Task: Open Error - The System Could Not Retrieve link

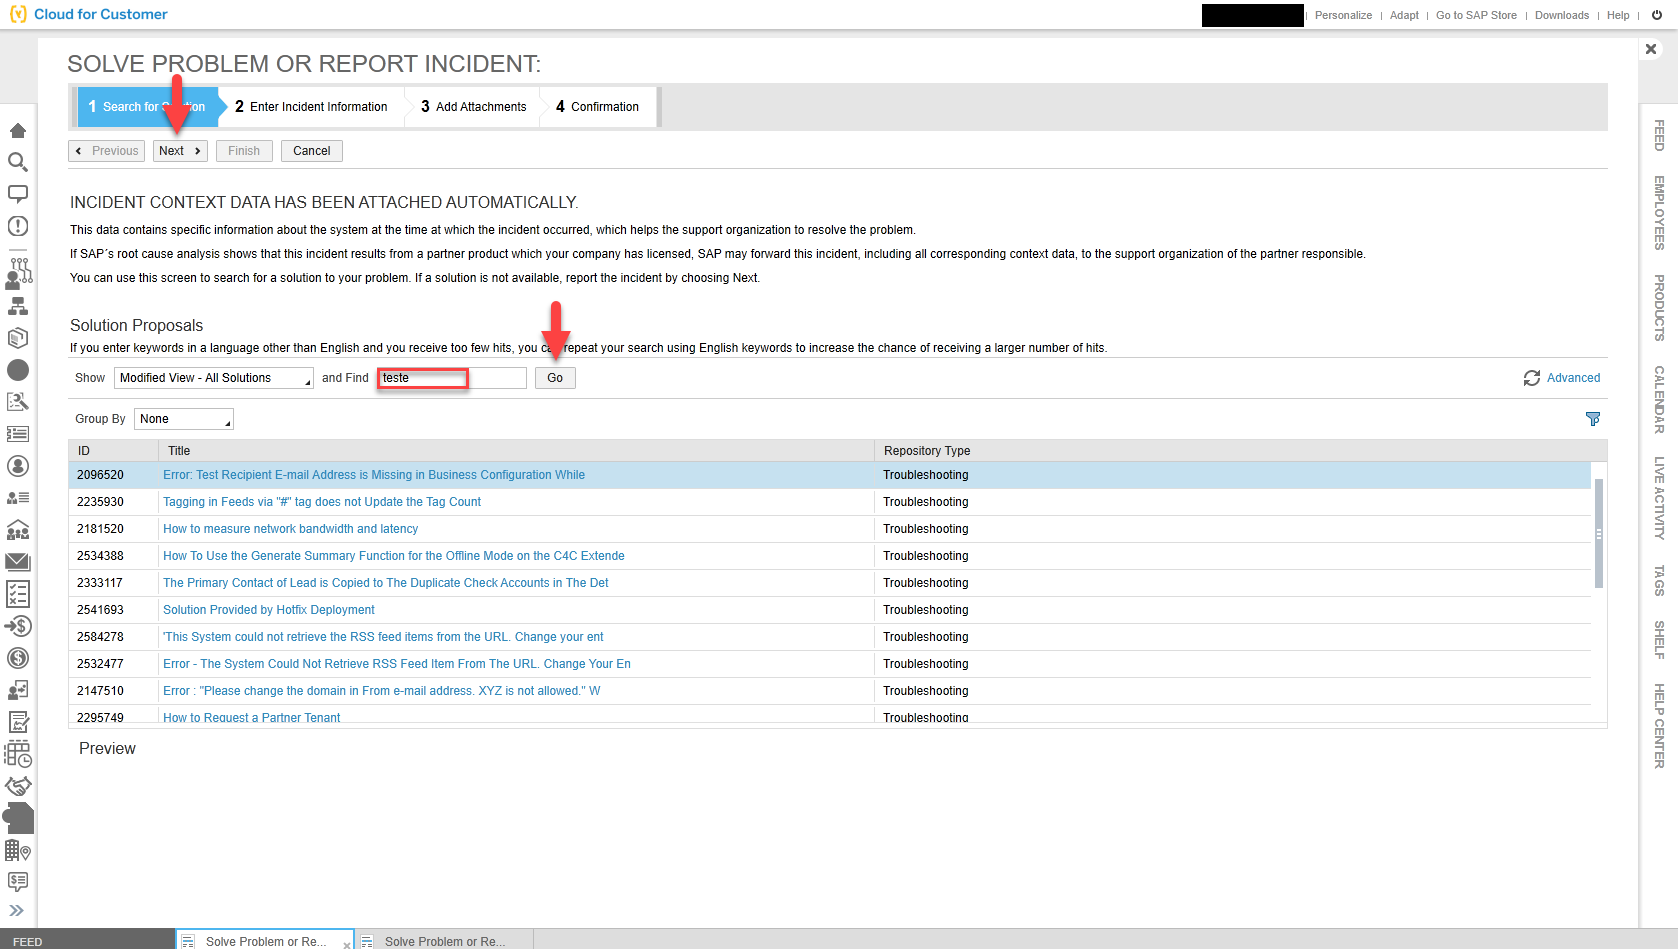Action: coord(397,664)
